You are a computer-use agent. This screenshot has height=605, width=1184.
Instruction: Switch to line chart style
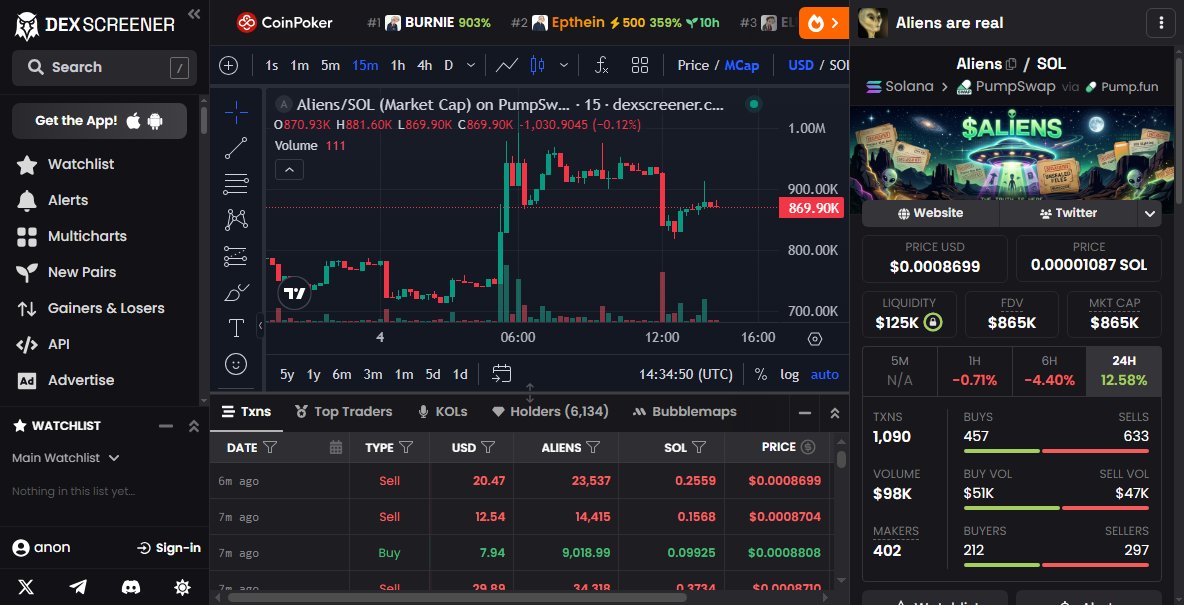pyautogui.click(x=507, y=66)
